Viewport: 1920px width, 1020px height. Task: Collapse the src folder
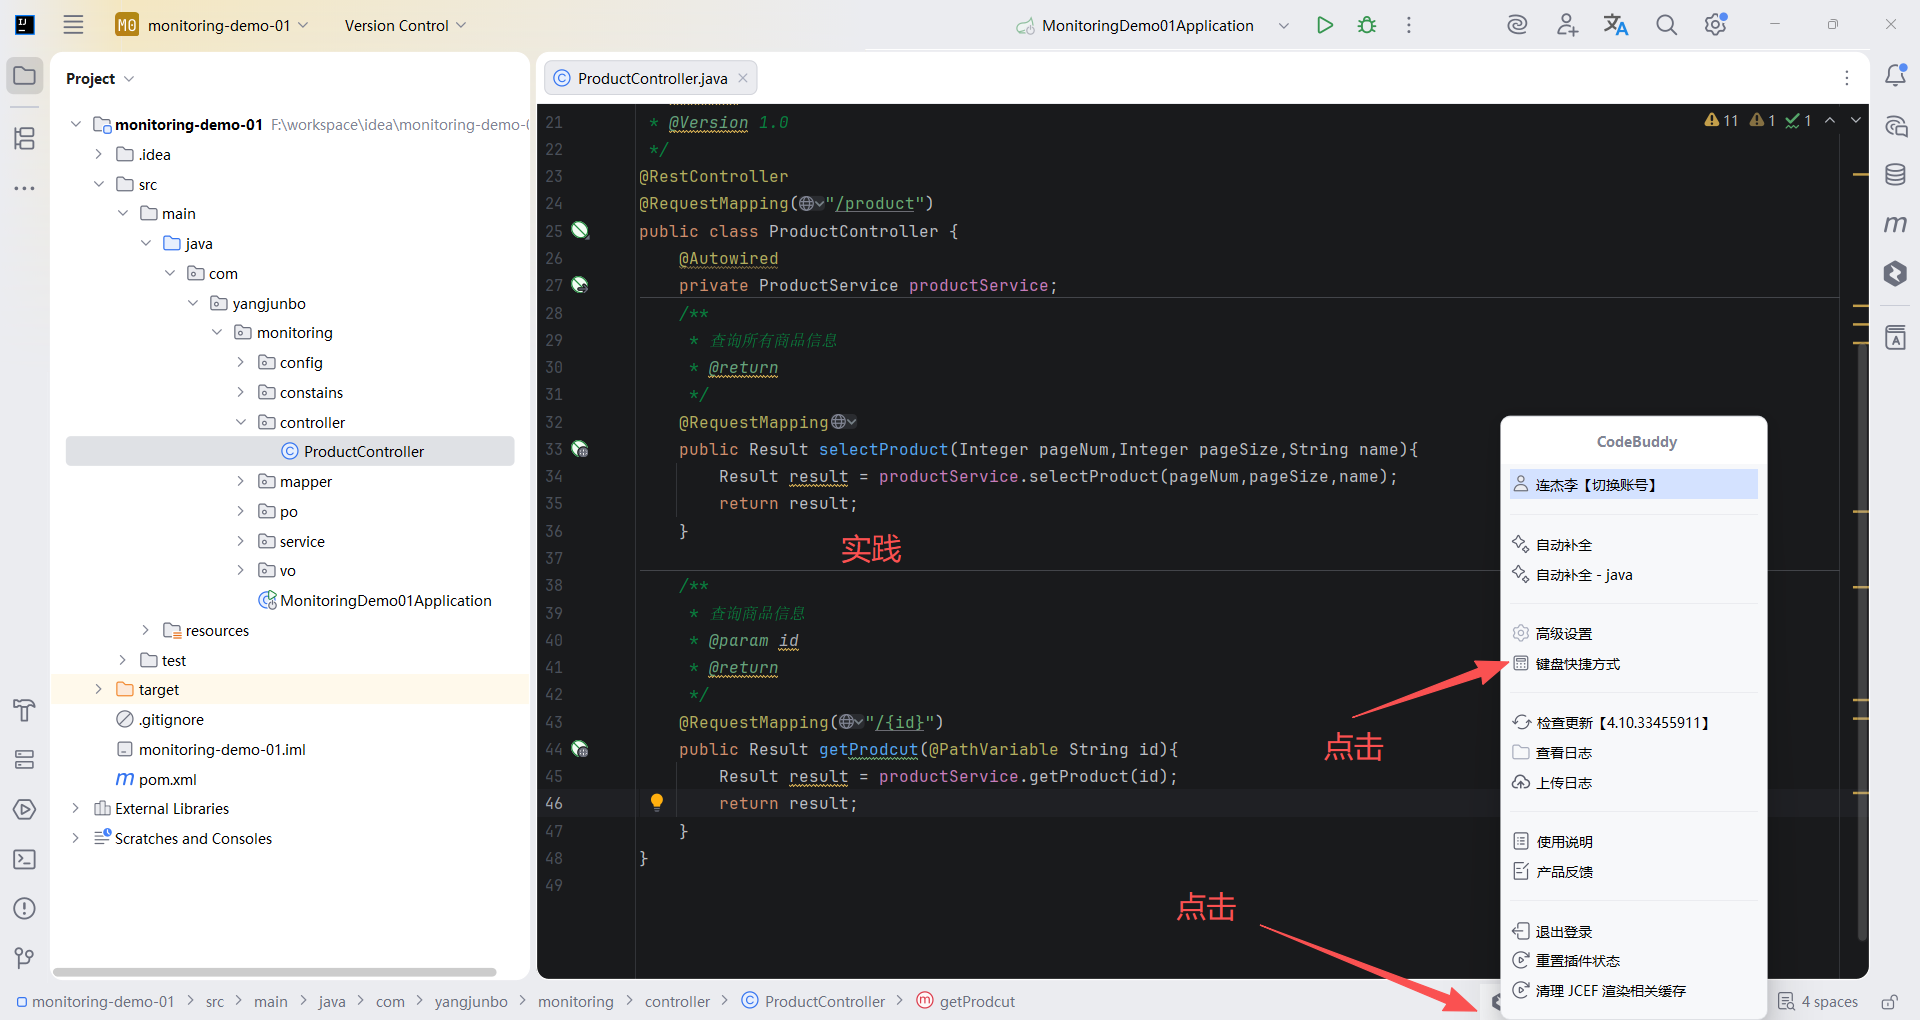point(98,184)
